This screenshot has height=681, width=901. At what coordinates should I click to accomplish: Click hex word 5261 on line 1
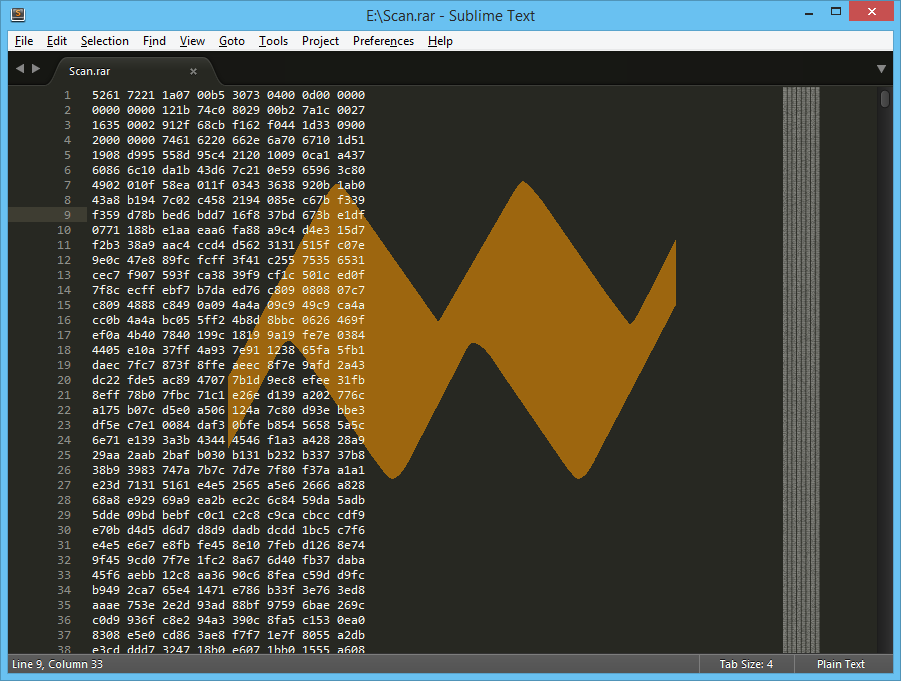106,95
